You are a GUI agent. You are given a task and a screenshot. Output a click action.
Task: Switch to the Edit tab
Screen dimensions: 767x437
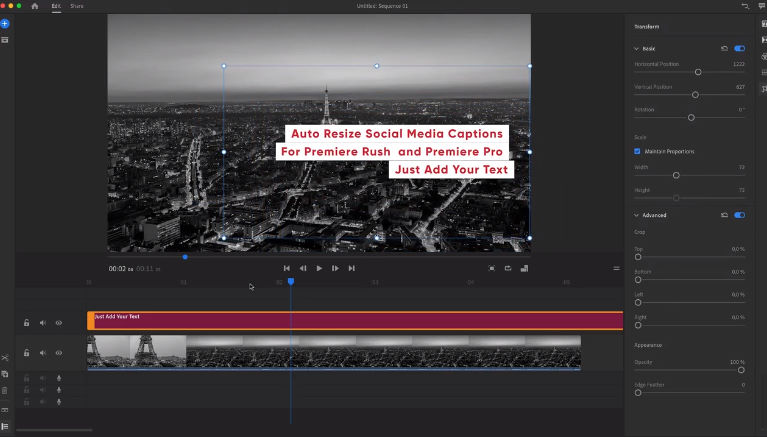pos(56,6)
